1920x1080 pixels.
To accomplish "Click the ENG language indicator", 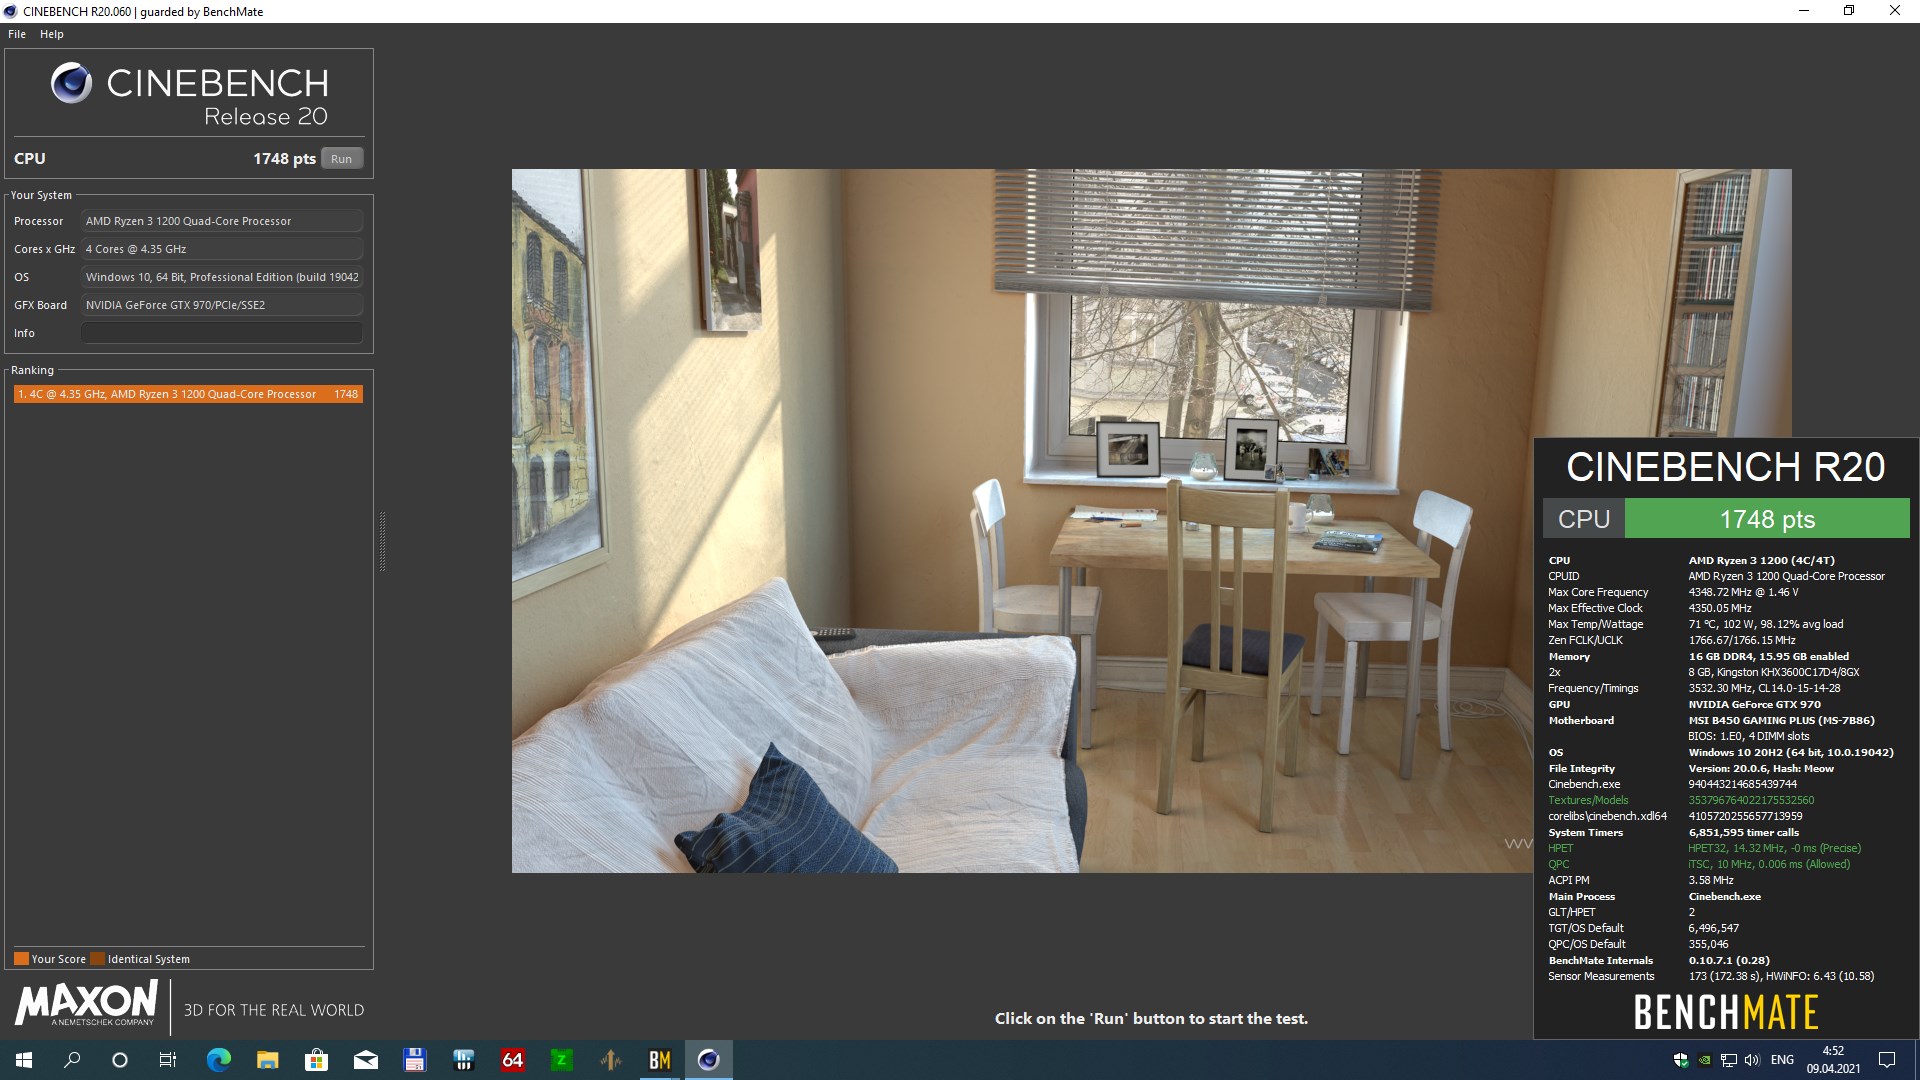I will [1782, 1060].
